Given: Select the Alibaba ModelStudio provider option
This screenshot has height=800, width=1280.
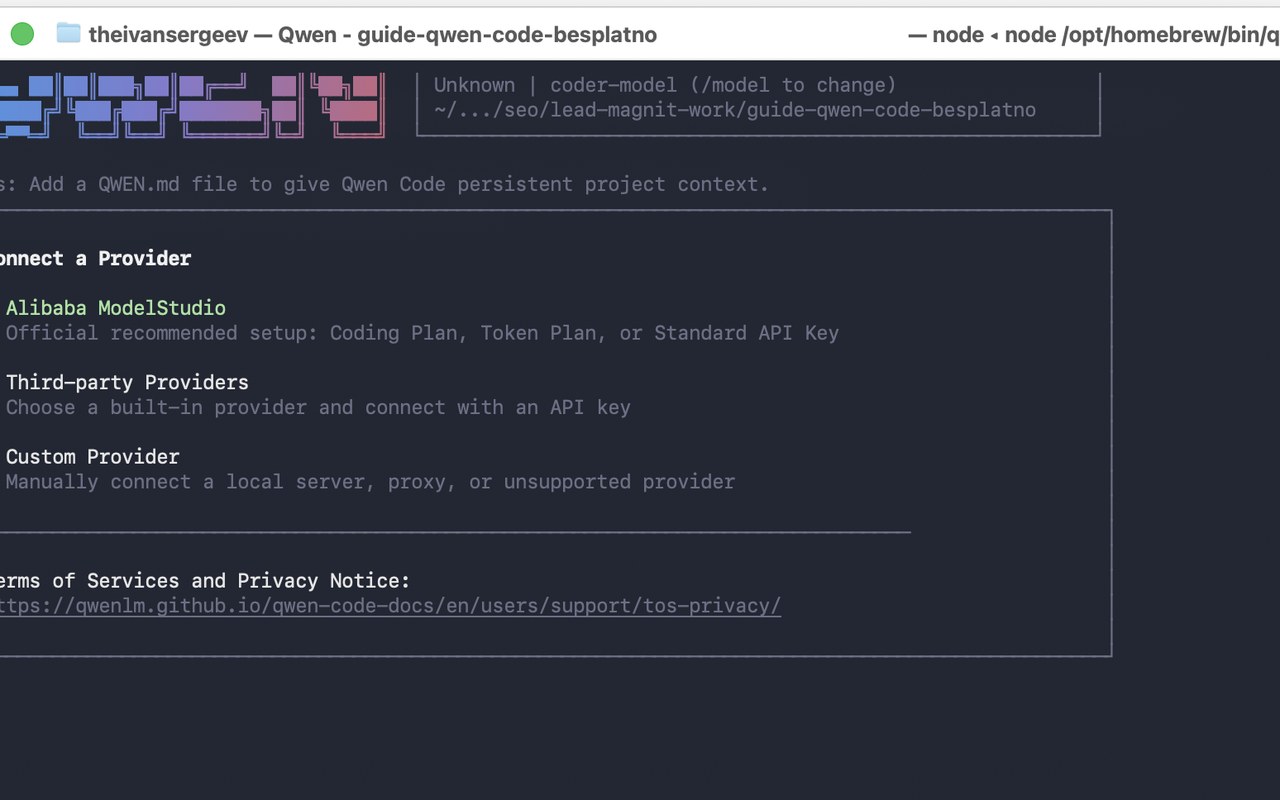Looking at the screenshot, I should [116, 308].
